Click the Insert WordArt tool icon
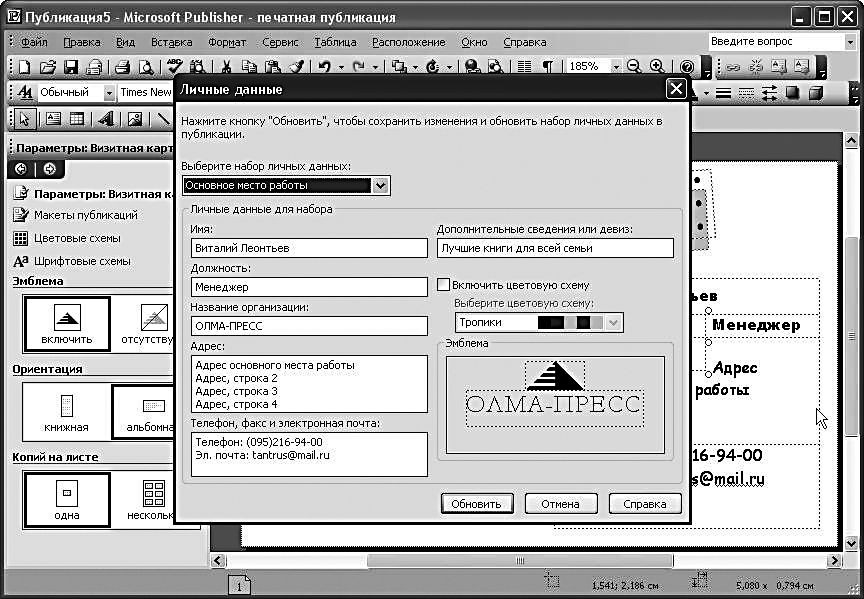The width and height of the screenshot is (864, 599). point(105,119)
